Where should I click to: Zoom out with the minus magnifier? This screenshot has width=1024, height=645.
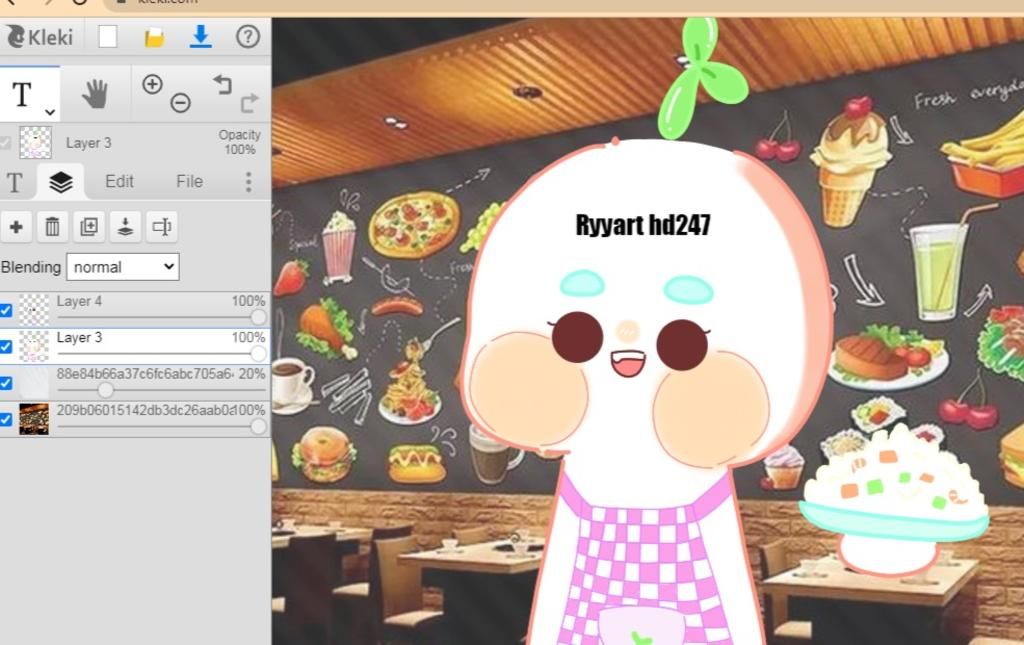(181, 102)
